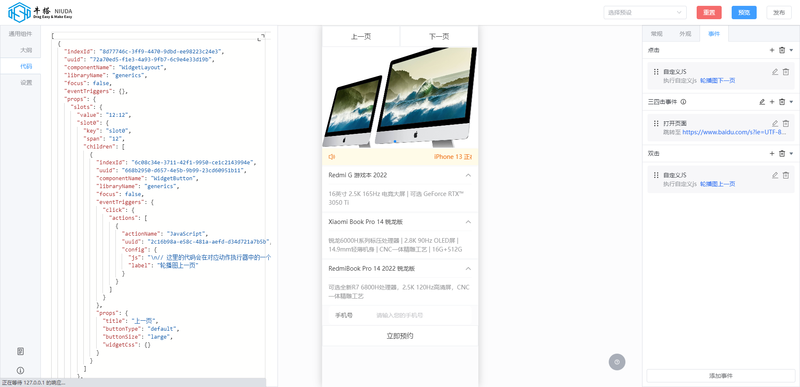Viewport: 800px width, 387px height.
Task: Delete the 双击 event section
Action: (x=782, y=153)
